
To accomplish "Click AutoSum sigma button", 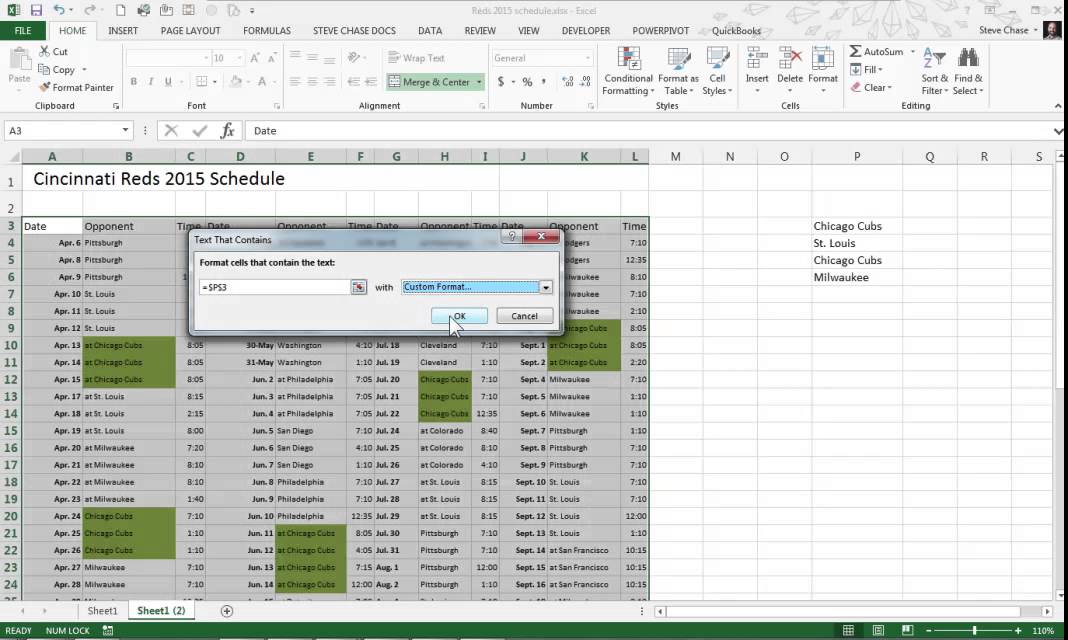I will pos(877,52).
